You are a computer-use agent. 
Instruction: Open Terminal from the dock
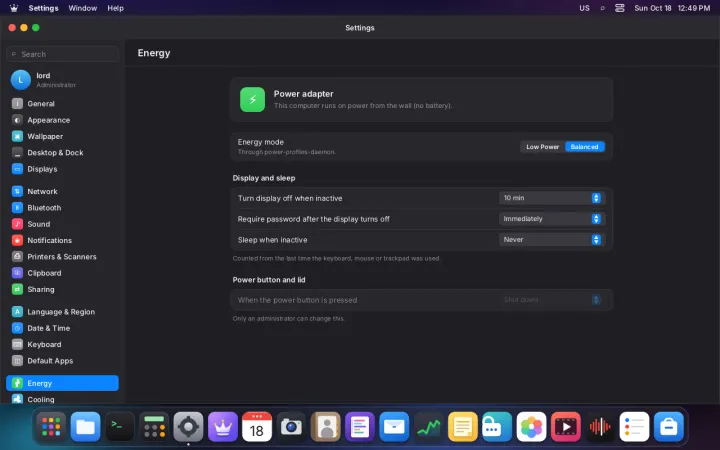coord(120,427)
